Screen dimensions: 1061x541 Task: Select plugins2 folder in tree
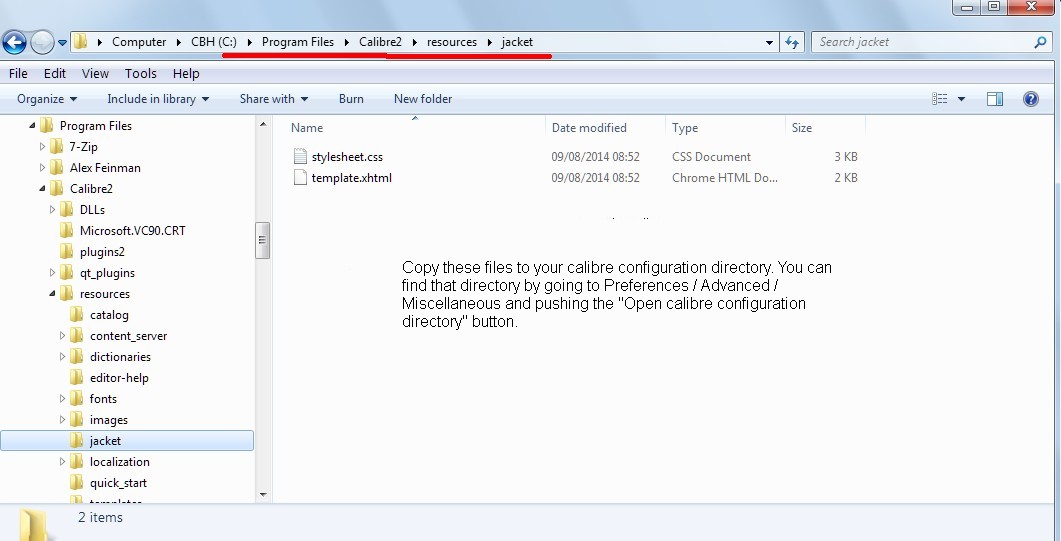coord(102,252)
